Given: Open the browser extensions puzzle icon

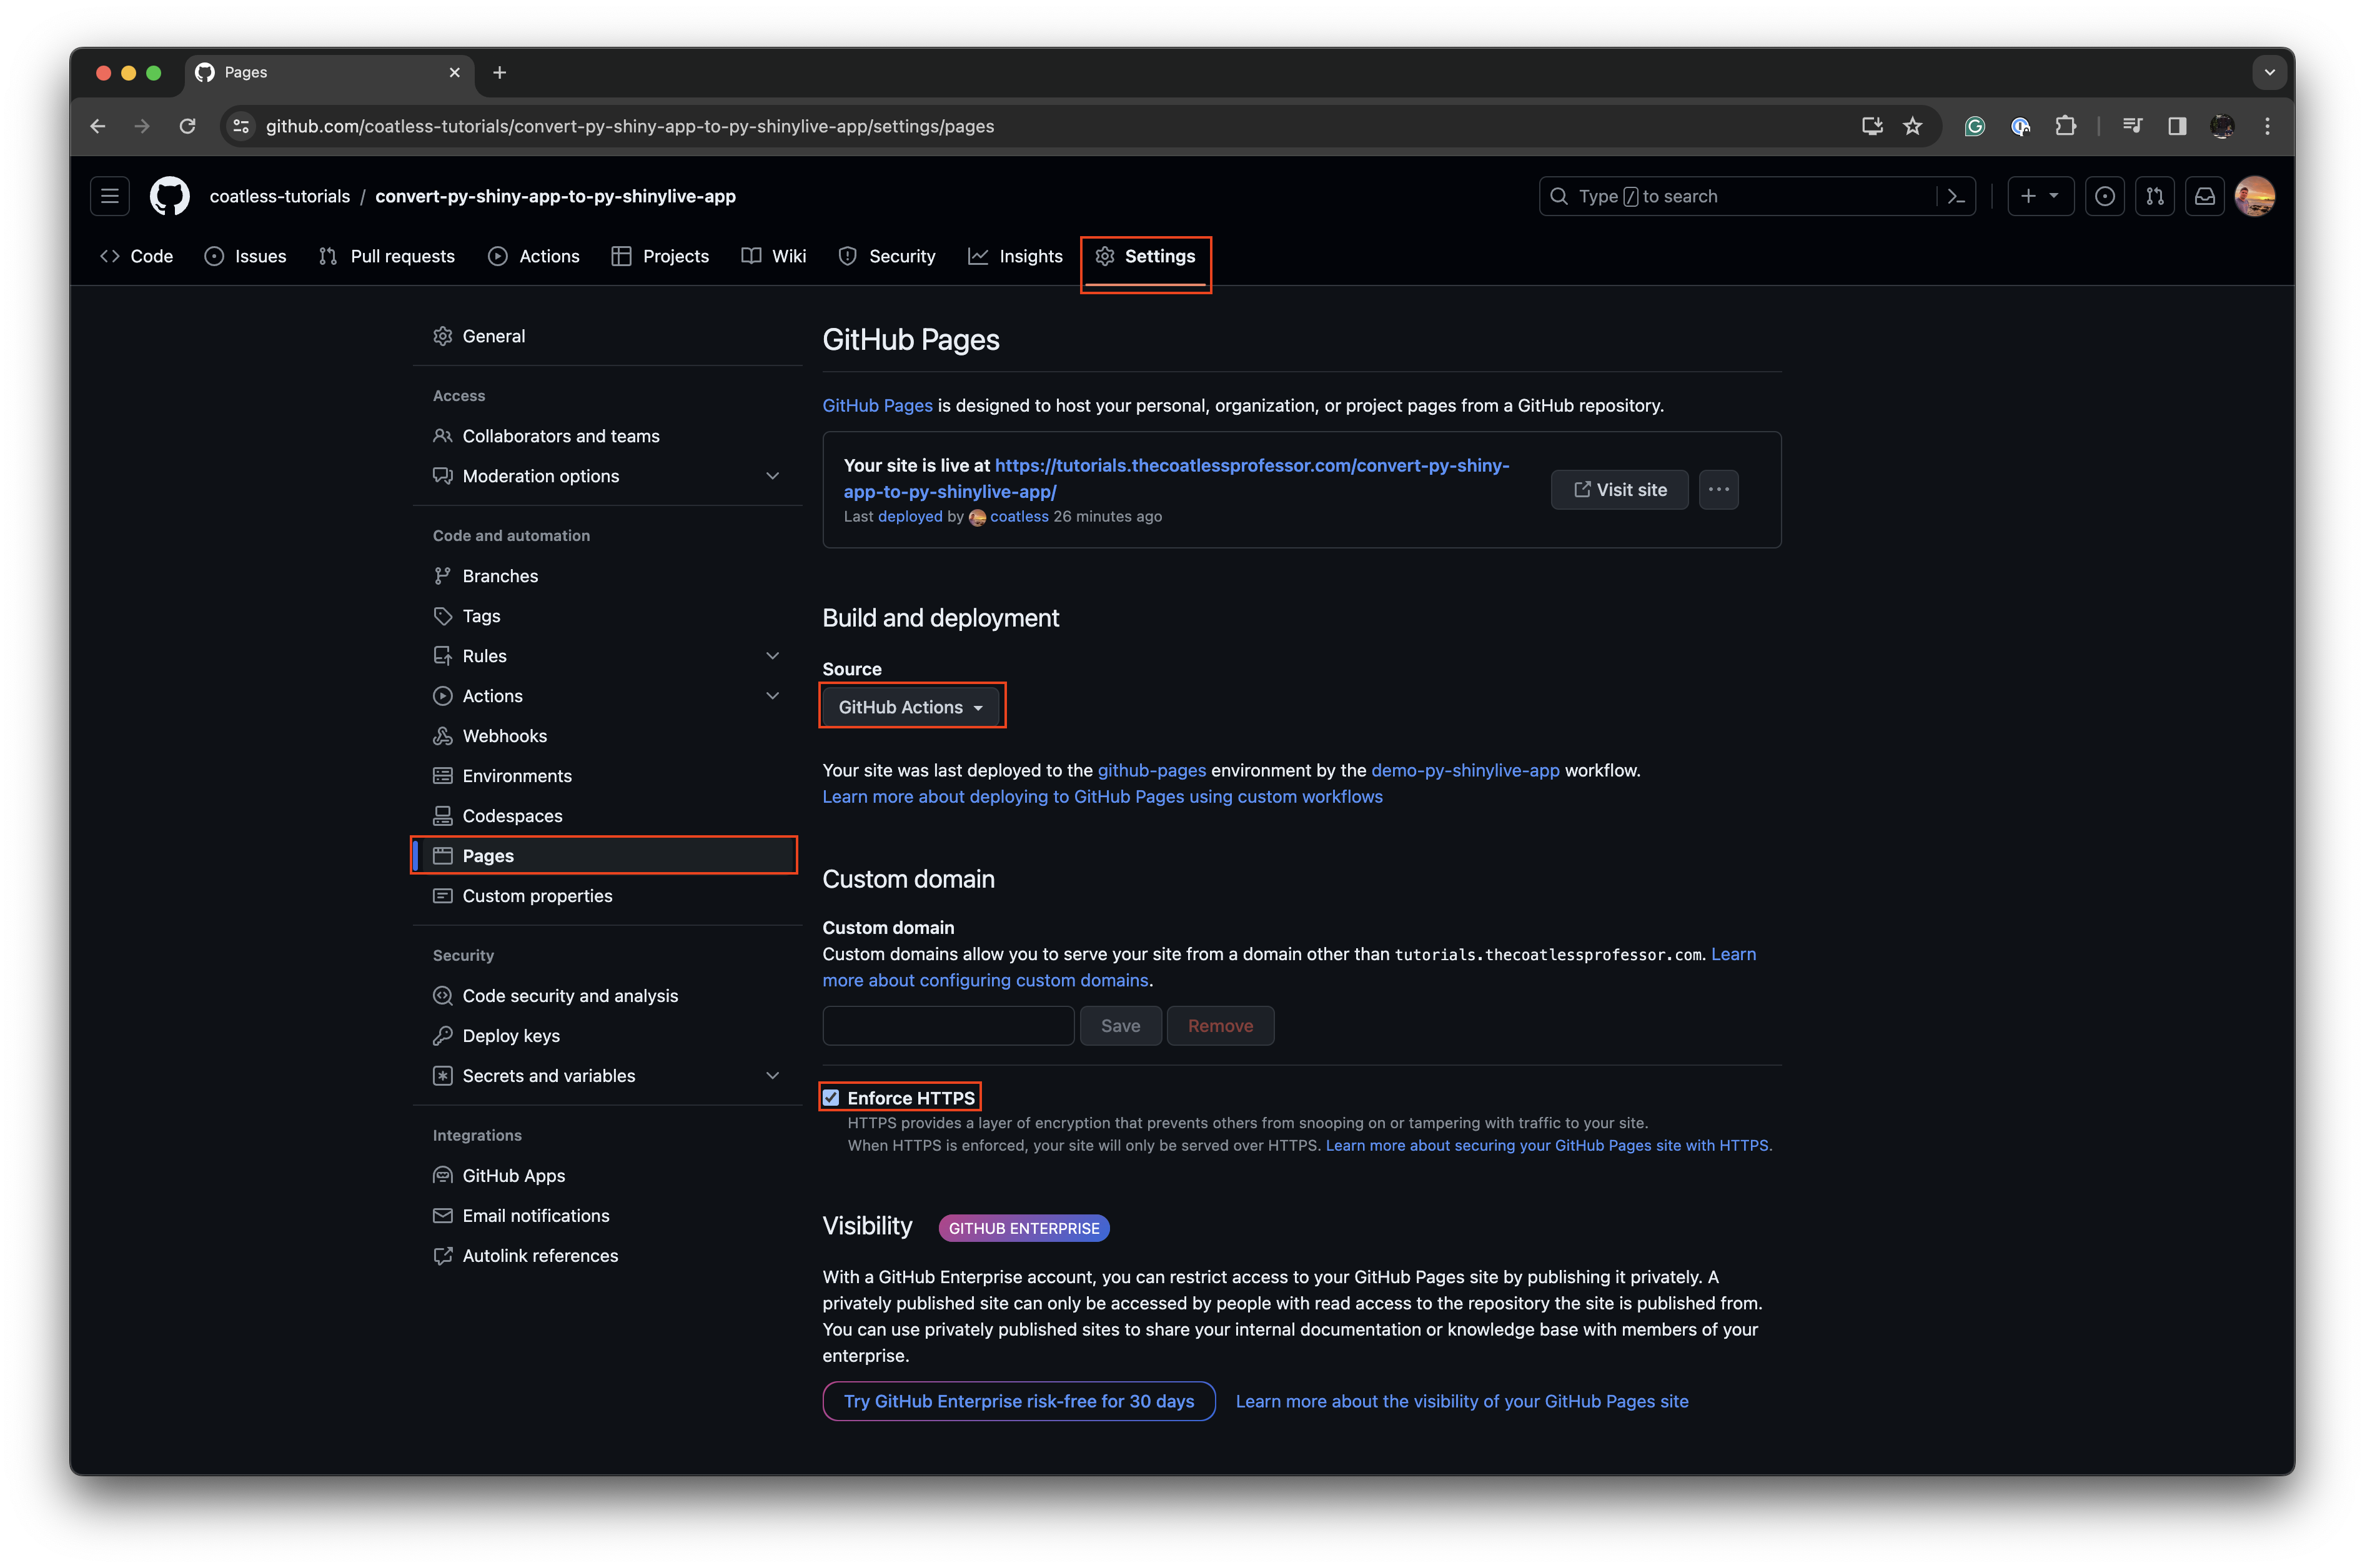Looking at the screenshot, I should click(2066, 126).
